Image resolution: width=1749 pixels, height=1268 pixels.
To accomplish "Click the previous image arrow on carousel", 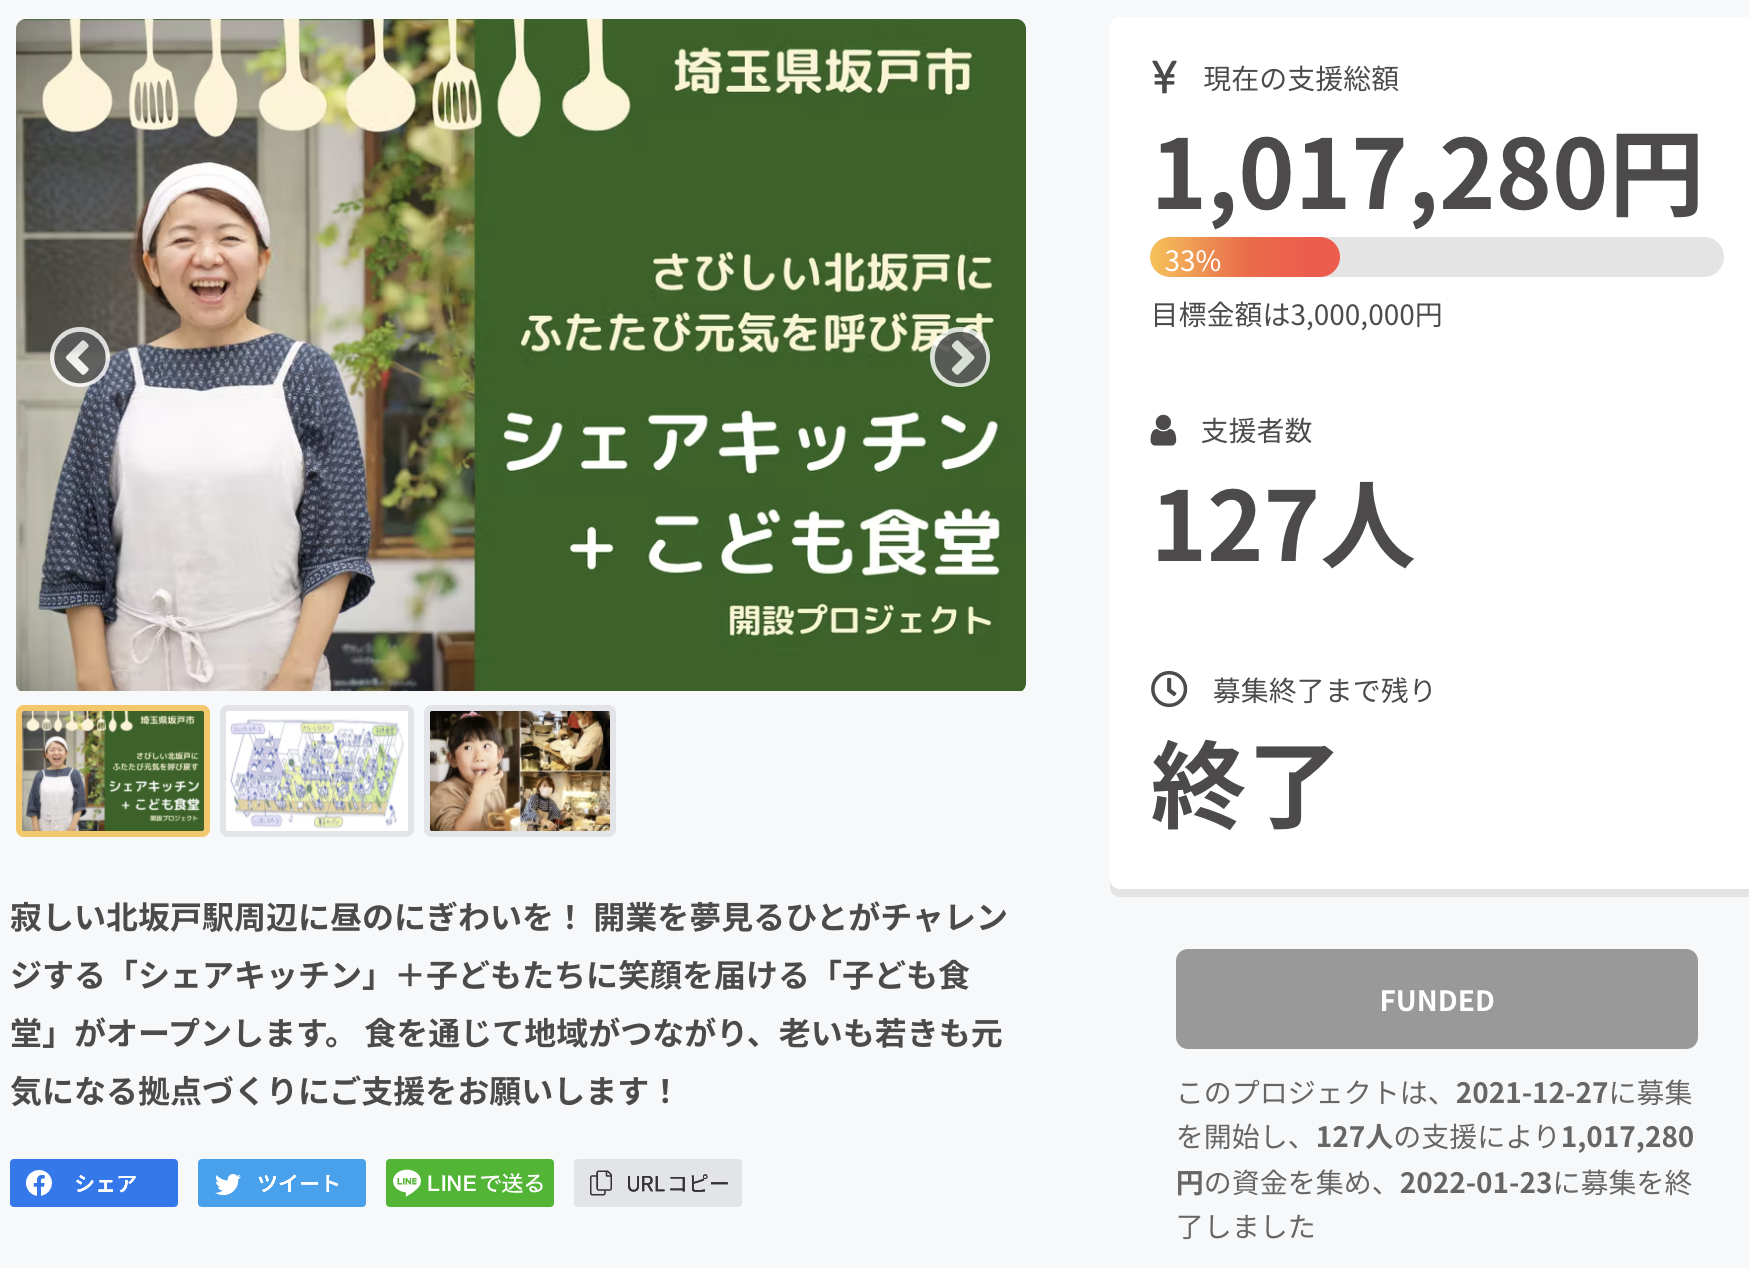I will (x=80, y=357).
